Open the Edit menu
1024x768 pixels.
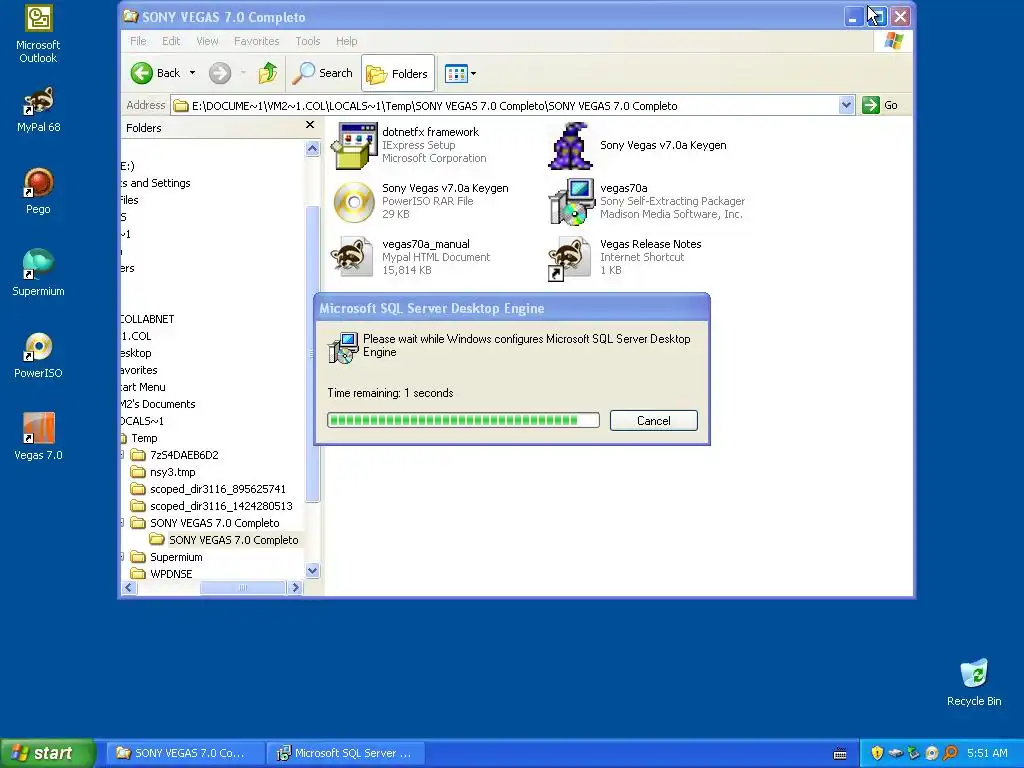(171, 41)
